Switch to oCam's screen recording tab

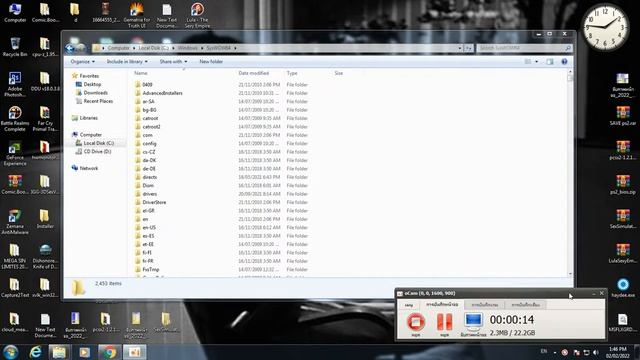click(442, 304)
